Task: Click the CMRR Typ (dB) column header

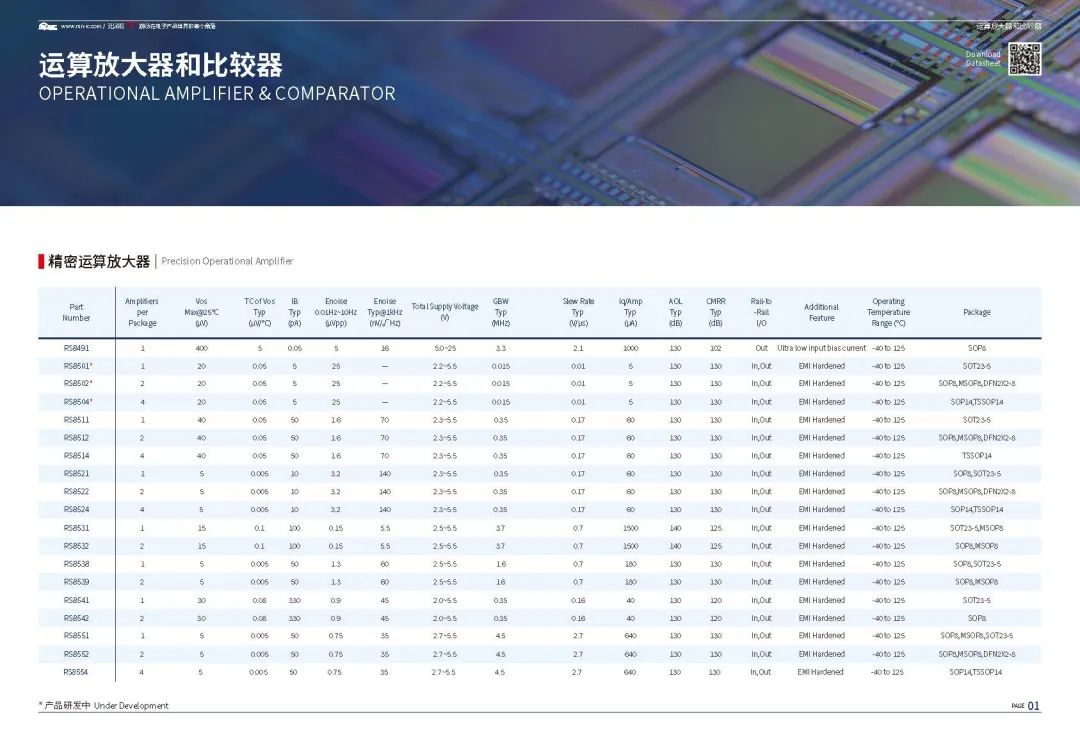Action: click(x=716, y=312)
